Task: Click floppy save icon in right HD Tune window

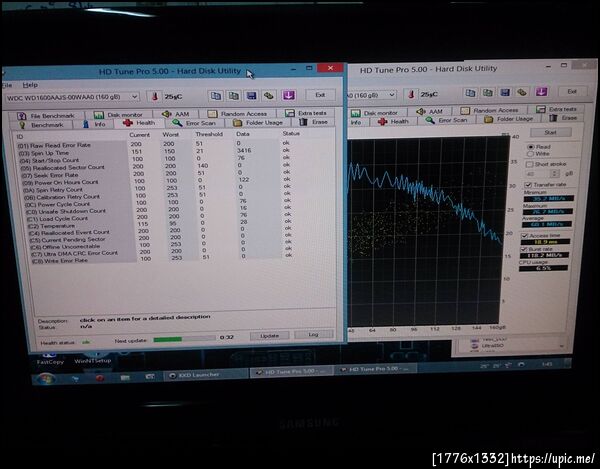Action: pyautogui.click(x=505, y=92)
